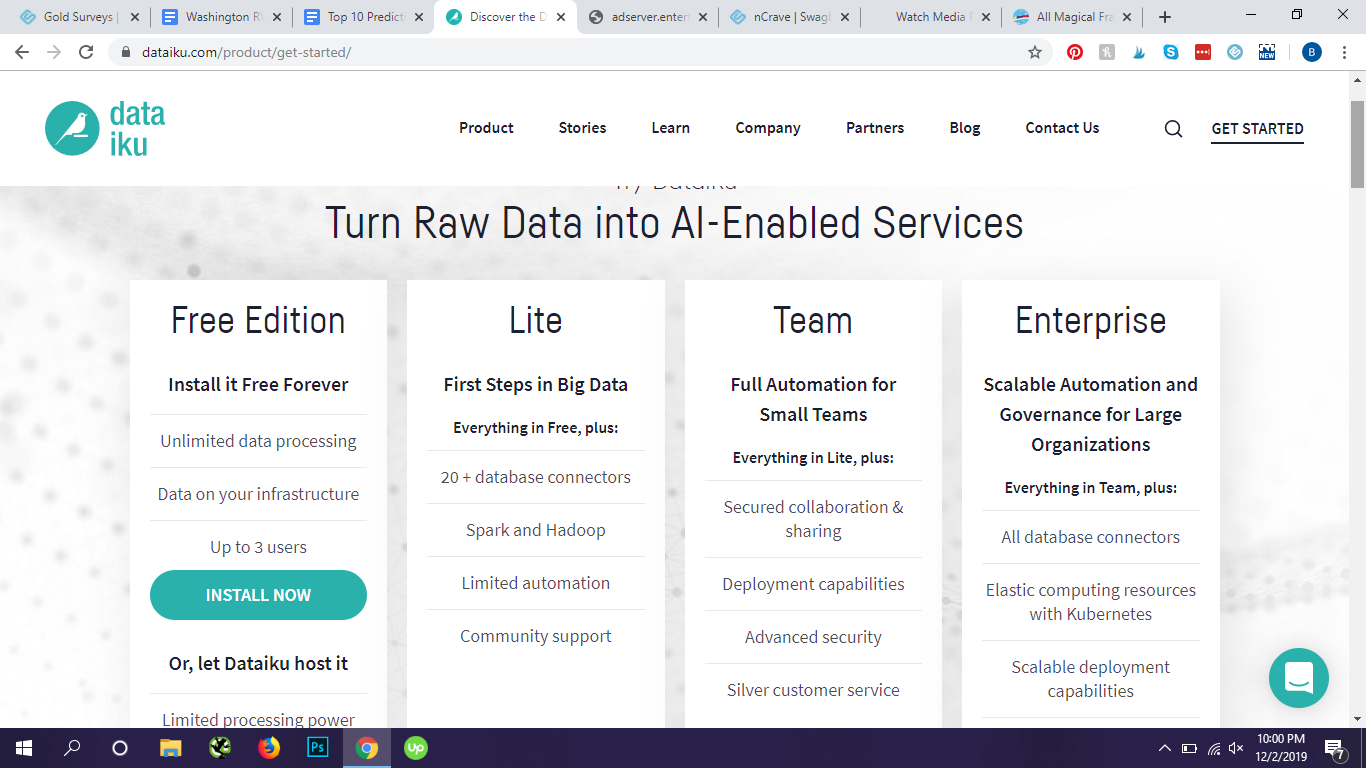Click the volume muted tray icon
The width and height of the screenshot is (1366, 768).
[x=1237, y=748]
